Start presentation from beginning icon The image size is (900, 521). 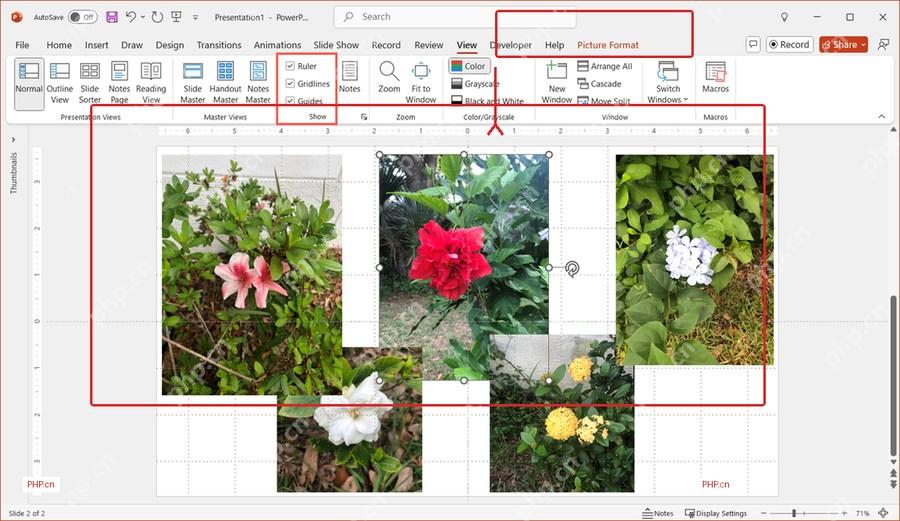coord(177,17)
